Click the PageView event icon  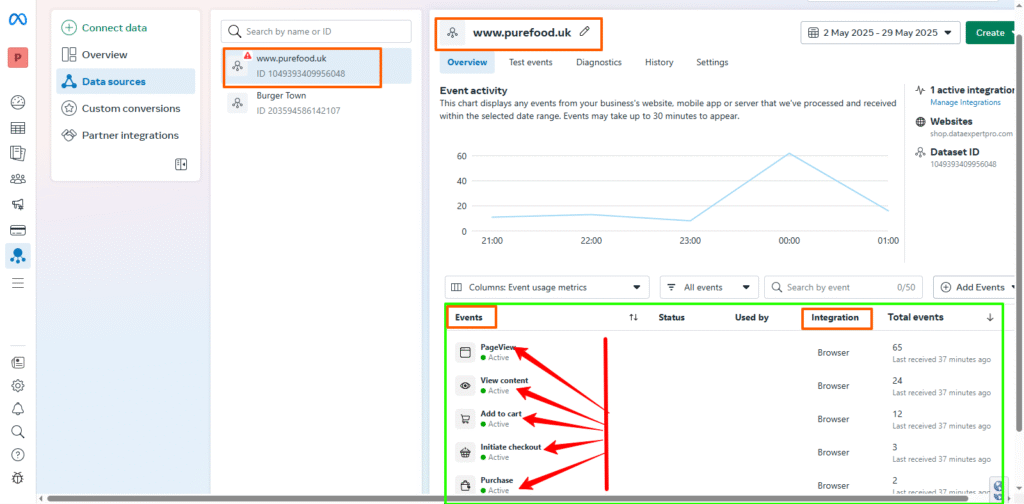click(465, 353)
